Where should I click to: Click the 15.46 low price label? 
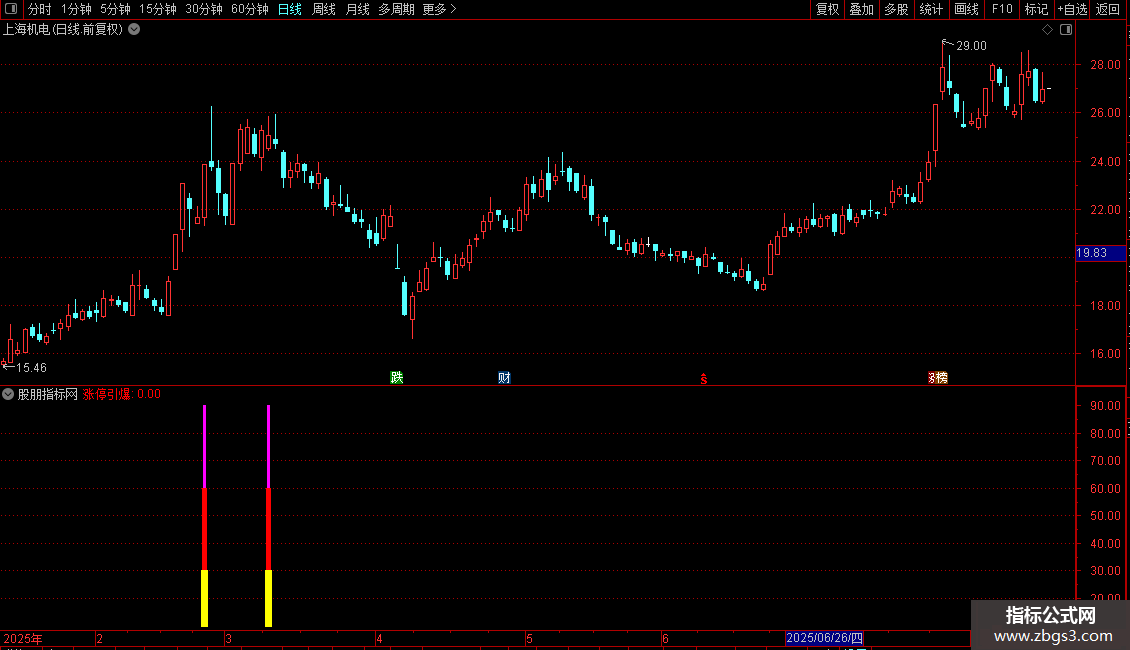pyautogui.click(x=31, y=368)
